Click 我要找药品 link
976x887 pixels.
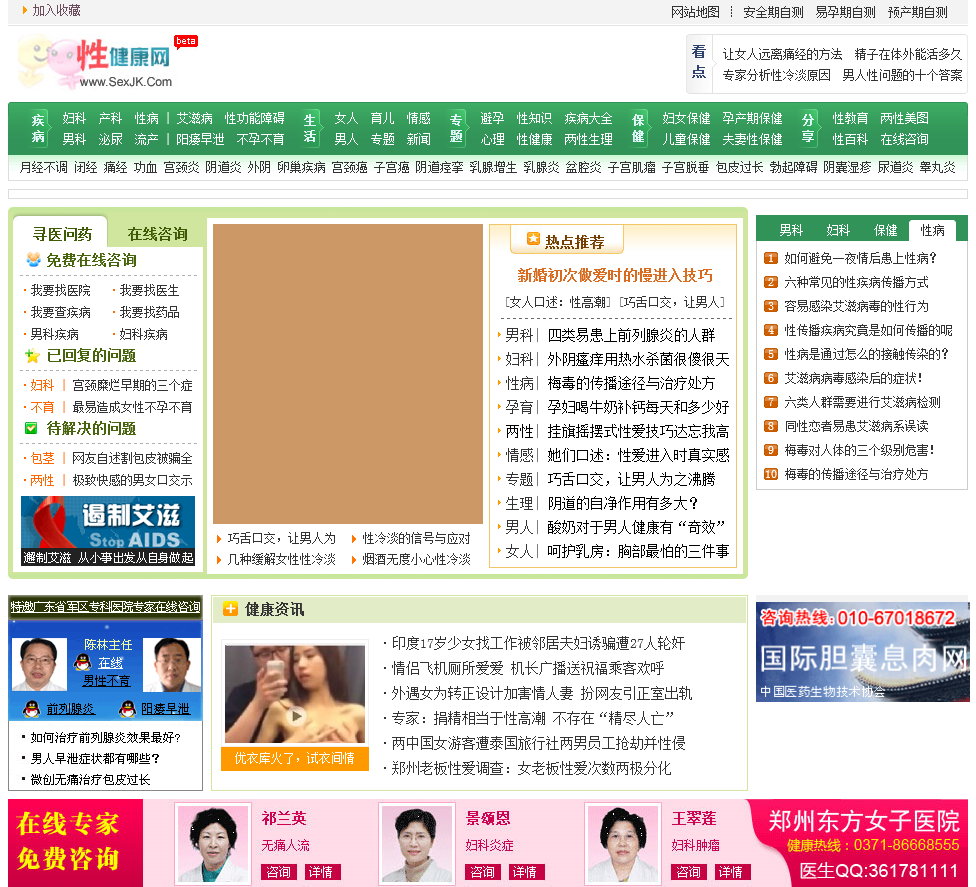tap(149, 312)
